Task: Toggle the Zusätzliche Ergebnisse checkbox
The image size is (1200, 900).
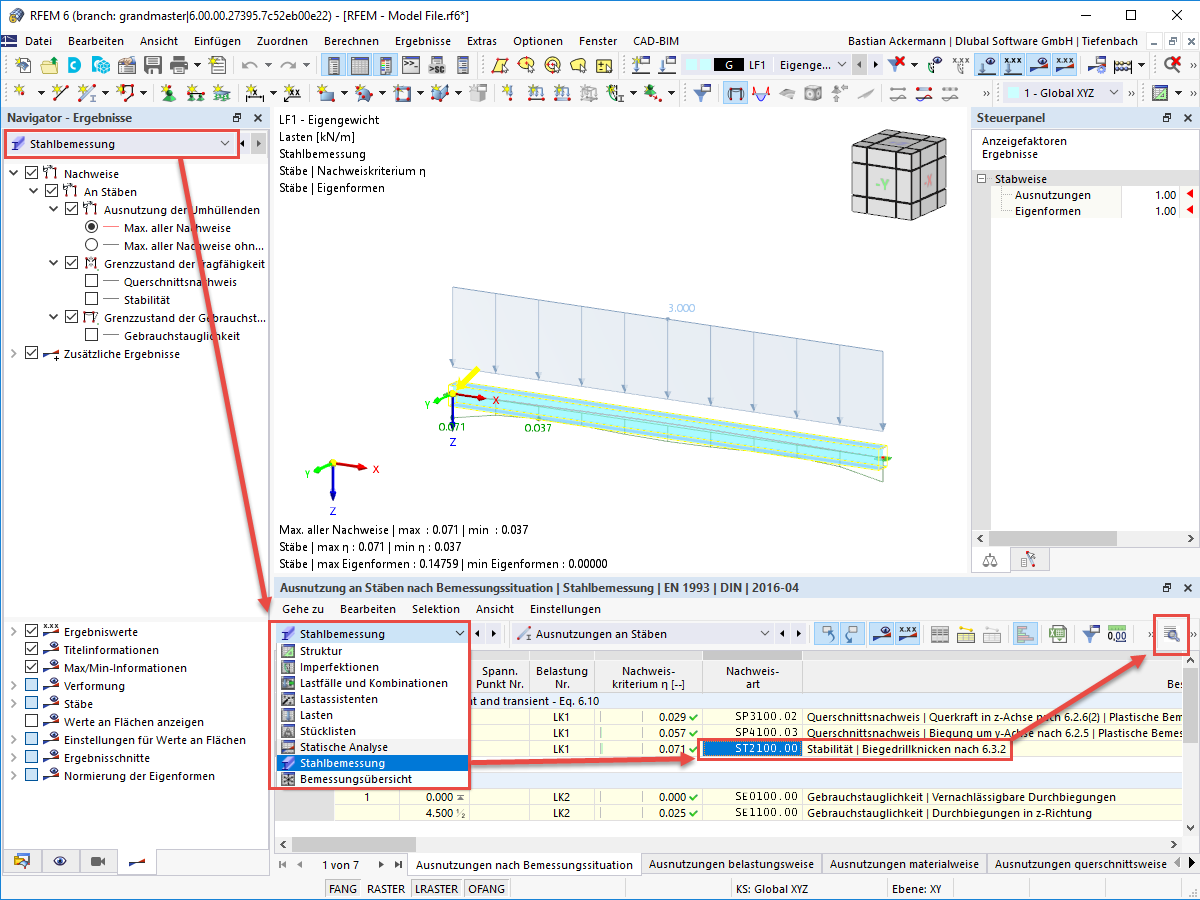Action: tap(31, 354)
